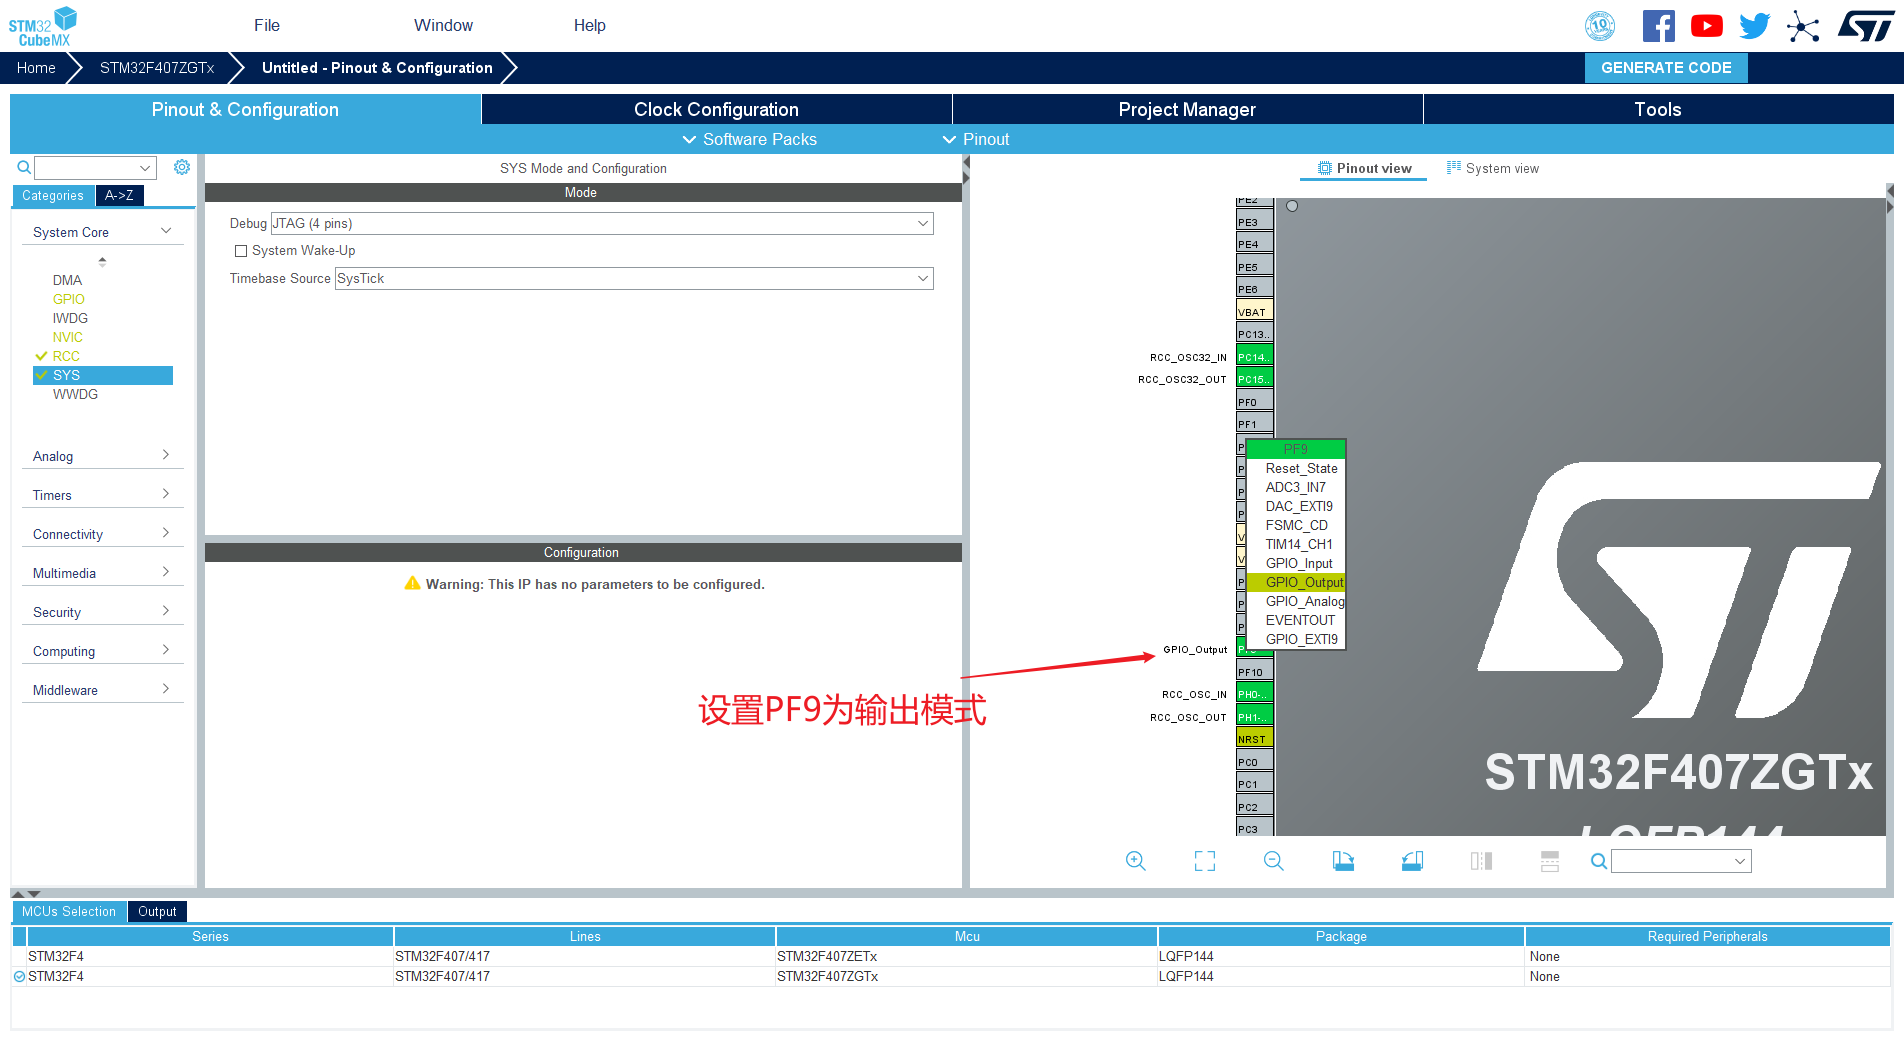Viewport: 1904px width, 1041px height.
Task: Click the ST logo icon
Action: [1866, 26]
